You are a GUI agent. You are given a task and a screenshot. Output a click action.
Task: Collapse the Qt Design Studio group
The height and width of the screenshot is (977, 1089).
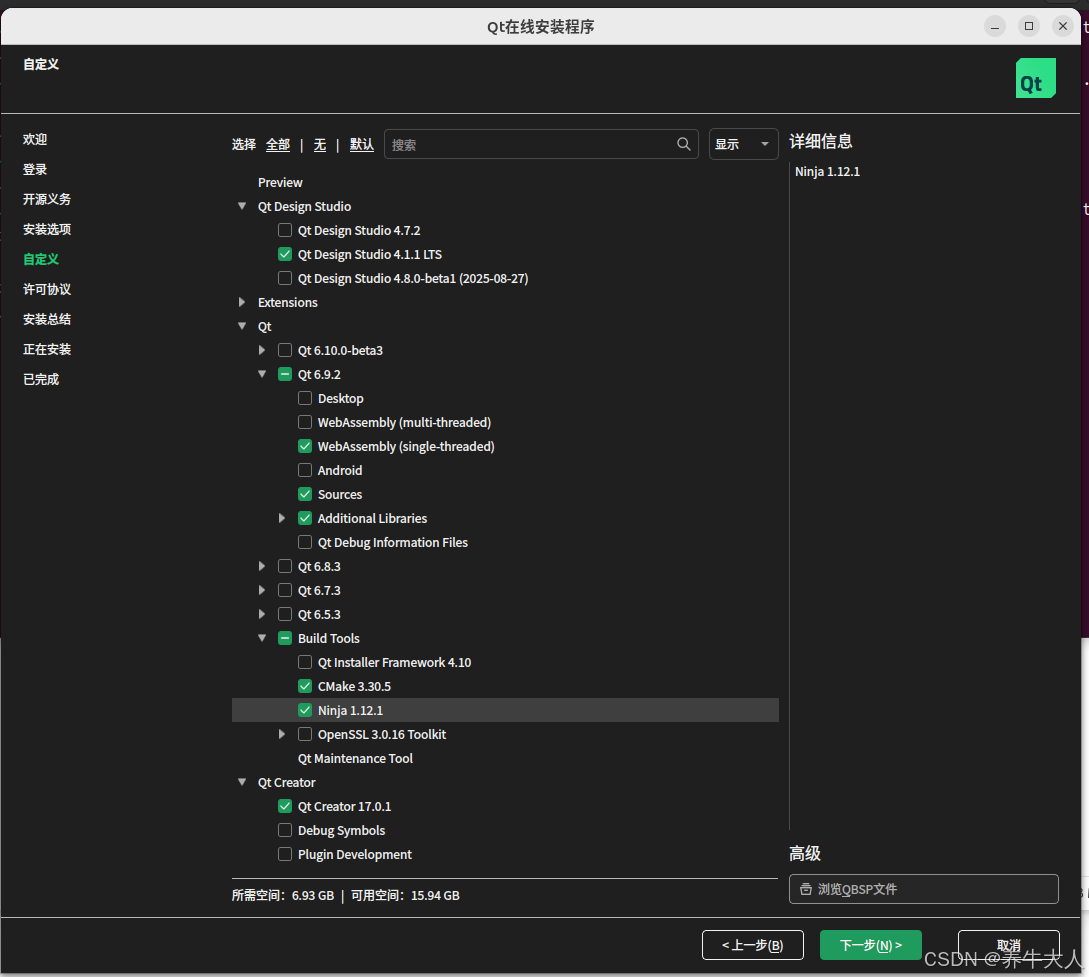point(242,206)
